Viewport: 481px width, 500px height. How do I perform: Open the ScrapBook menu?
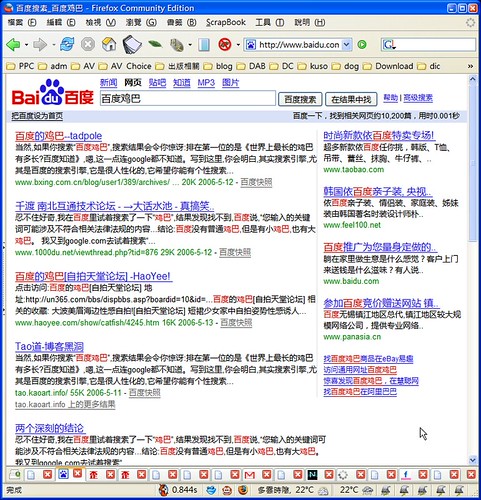tap(226, 22)
